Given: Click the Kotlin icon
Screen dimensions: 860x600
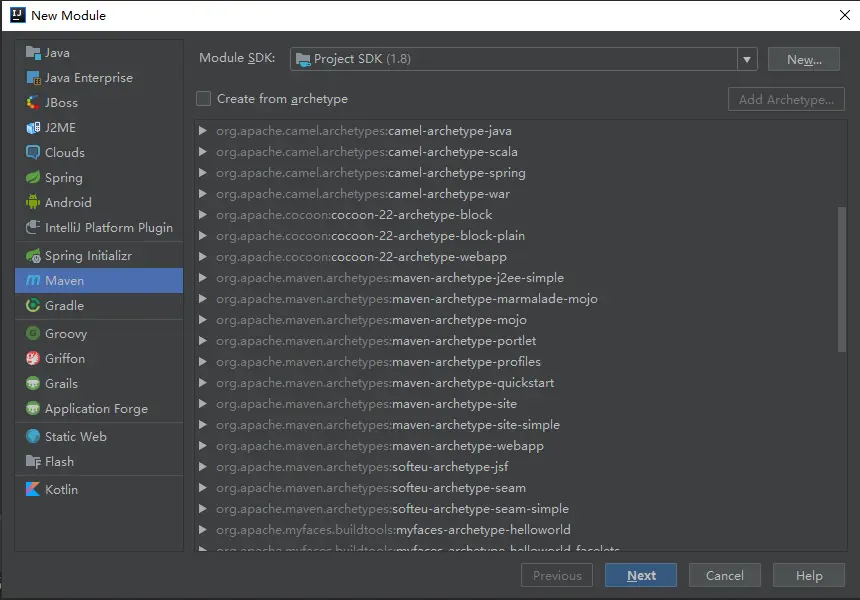Looking at the screenshot, I should click(x=33, y=490).
